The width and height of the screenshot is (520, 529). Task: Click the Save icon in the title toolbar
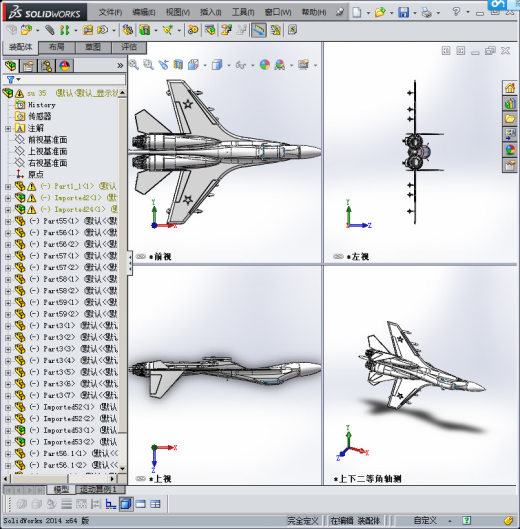[x=403, y=12]
